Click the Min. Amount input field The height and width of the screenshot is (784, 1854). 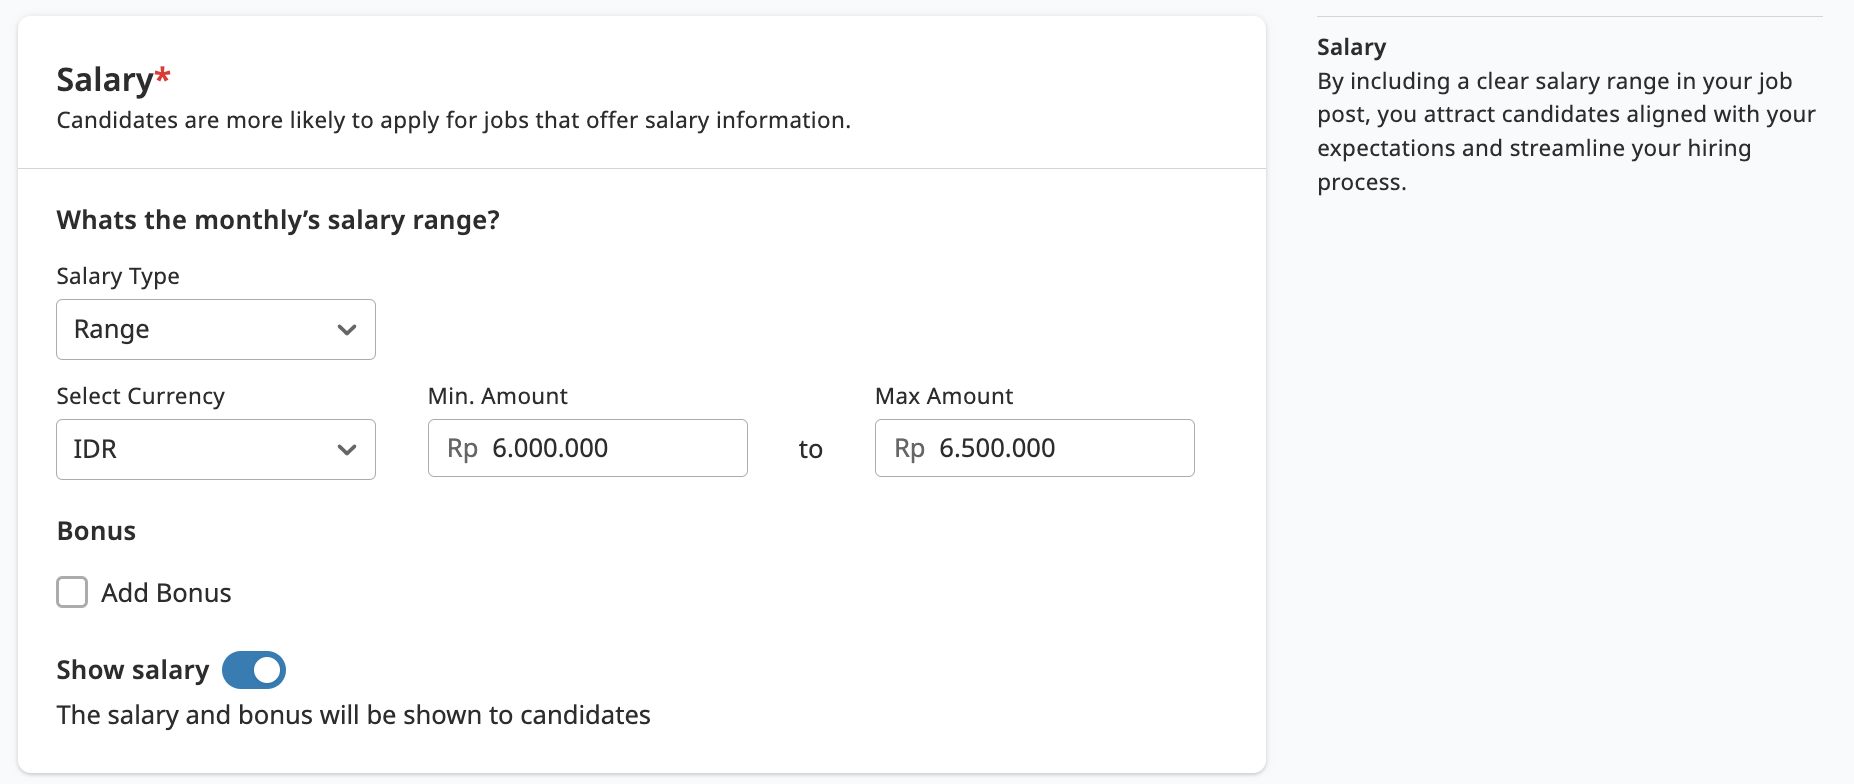click(x=588, y=448)
